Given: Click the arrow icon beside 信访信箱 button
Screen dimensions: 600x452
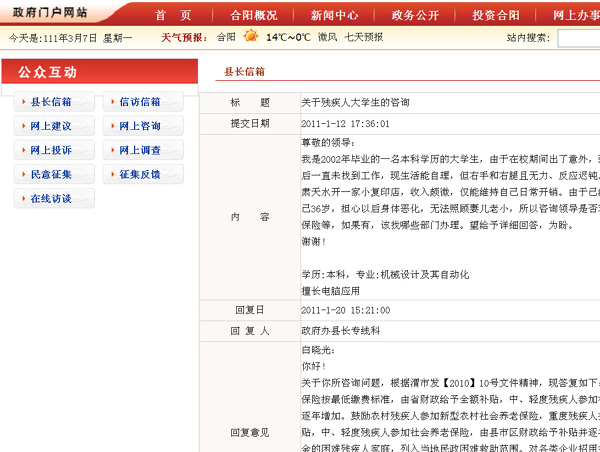Looking at the screenshot, I should point(112,102).
